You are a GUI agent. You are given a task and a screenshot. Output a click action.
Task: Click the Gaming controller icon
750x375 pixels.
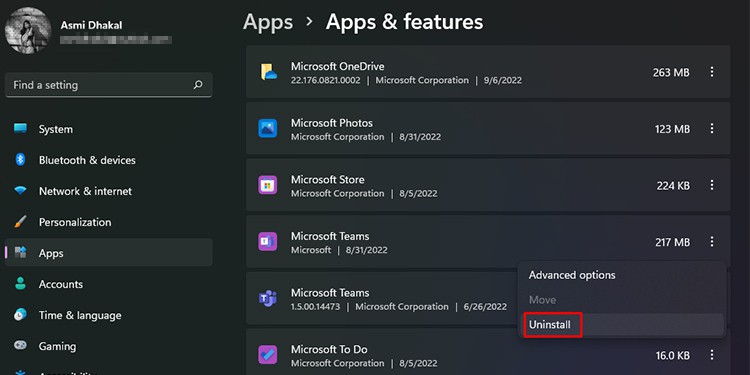pos(20,346)
